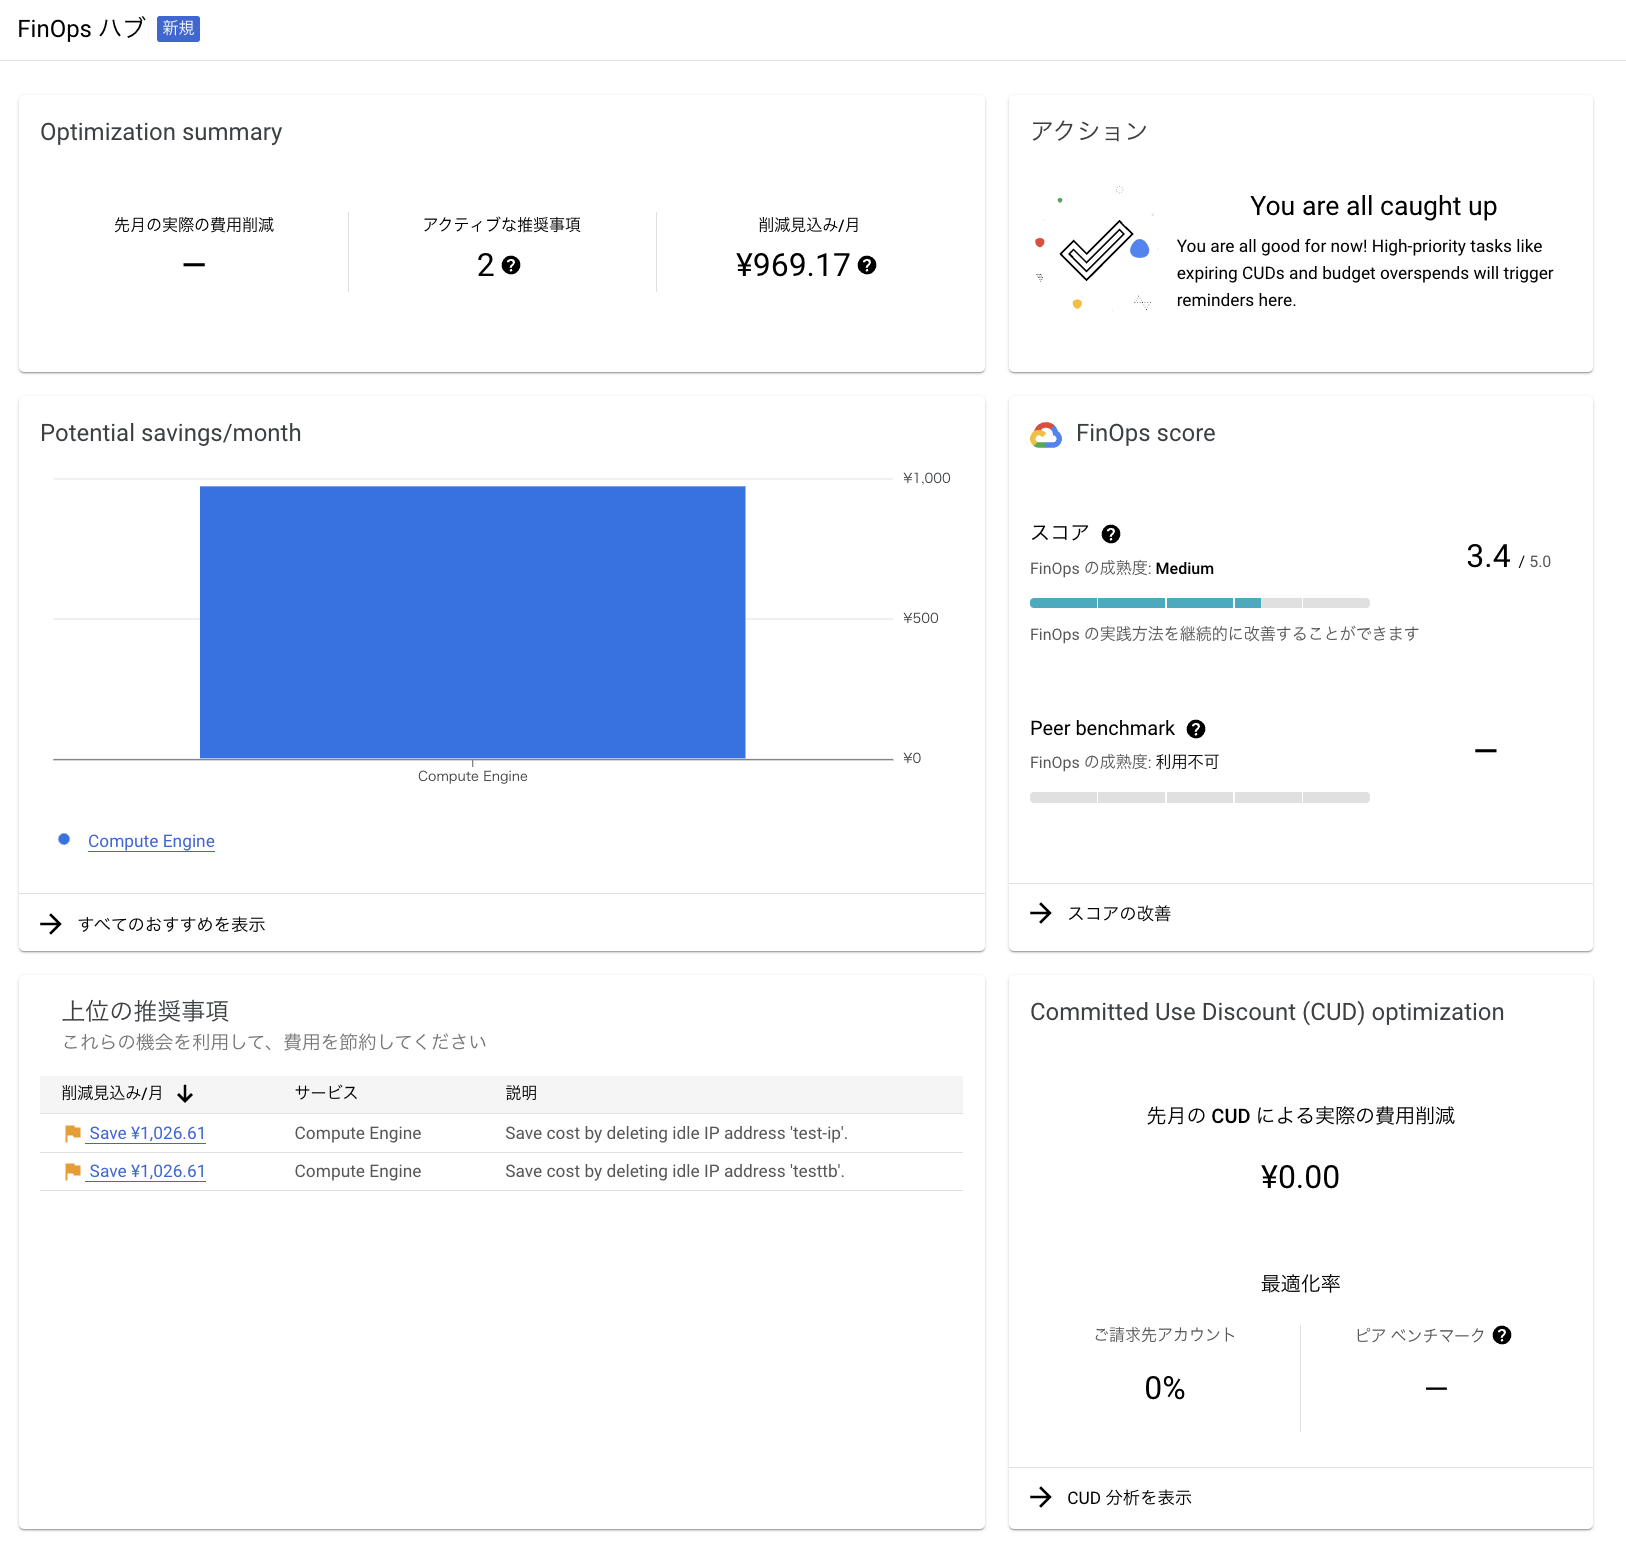Click the Google Cloud logo beside FinOps score
1626x1546 pixels.
(1045, 433)
